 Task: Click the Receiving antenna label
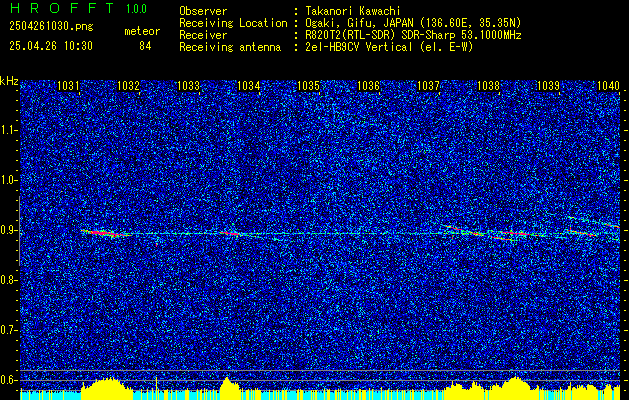(230, 47)
